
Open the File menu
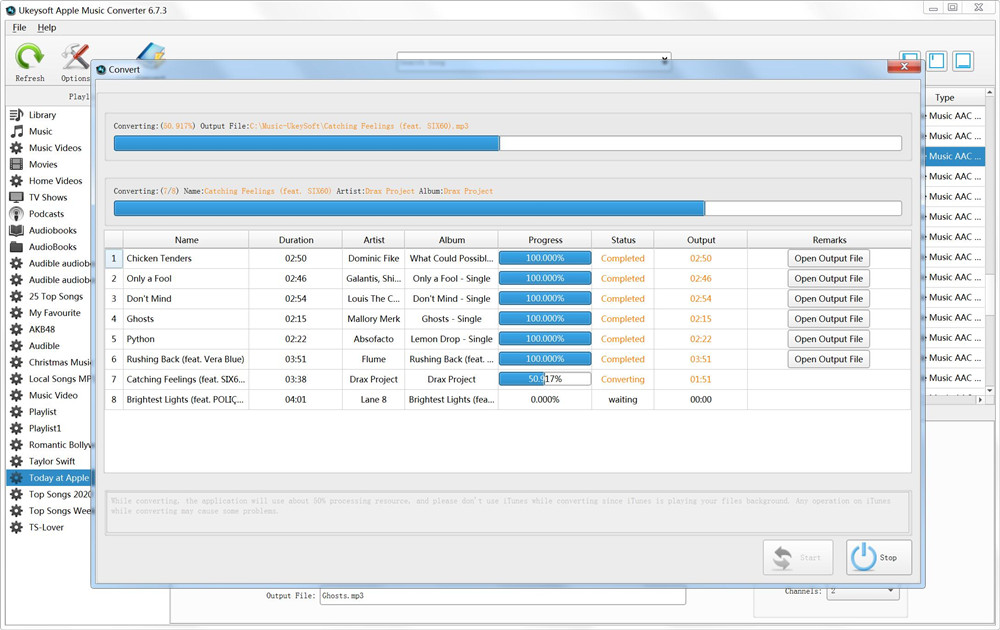pyautogui.click(x=19, y=27)
